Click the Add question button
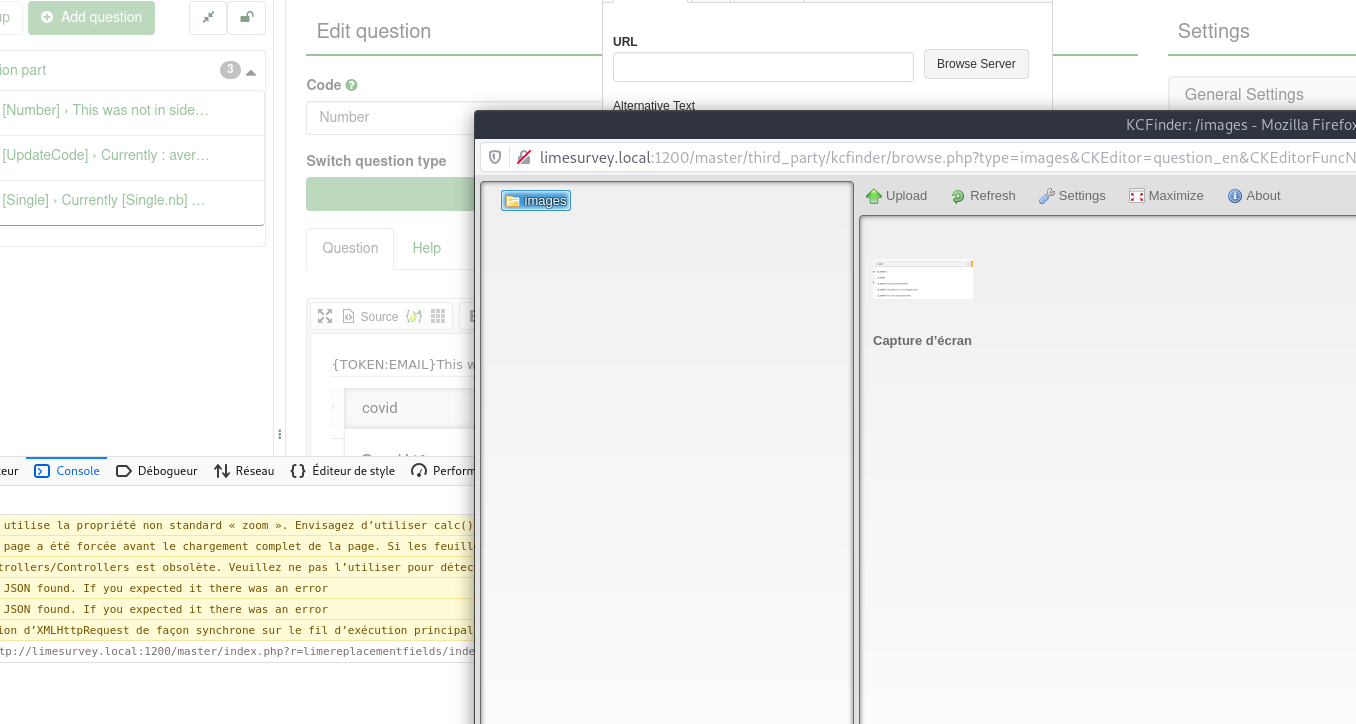Screen dimensions: 1356x724 pos(91,18)
